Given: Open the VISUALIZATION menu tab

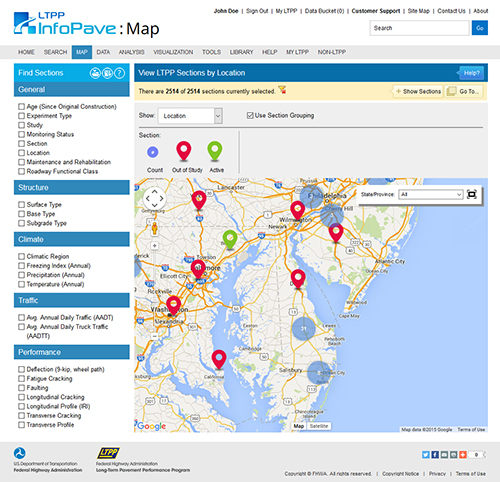Looking at the screenshot, I should (x=173, y=52).
